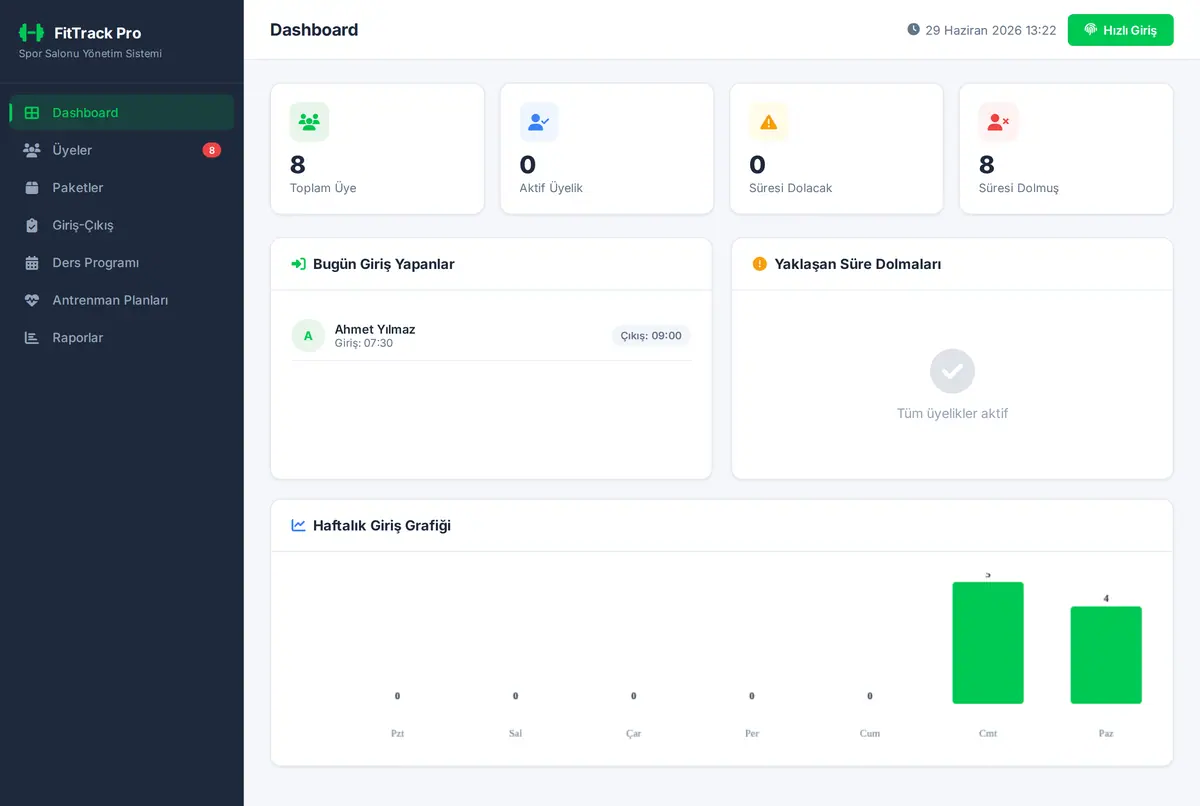Viewport: 1200px width, 806px height.
Task: Click the Cmt bar in weekly chart
Action: pyautogui.click(x=988, y=643)
